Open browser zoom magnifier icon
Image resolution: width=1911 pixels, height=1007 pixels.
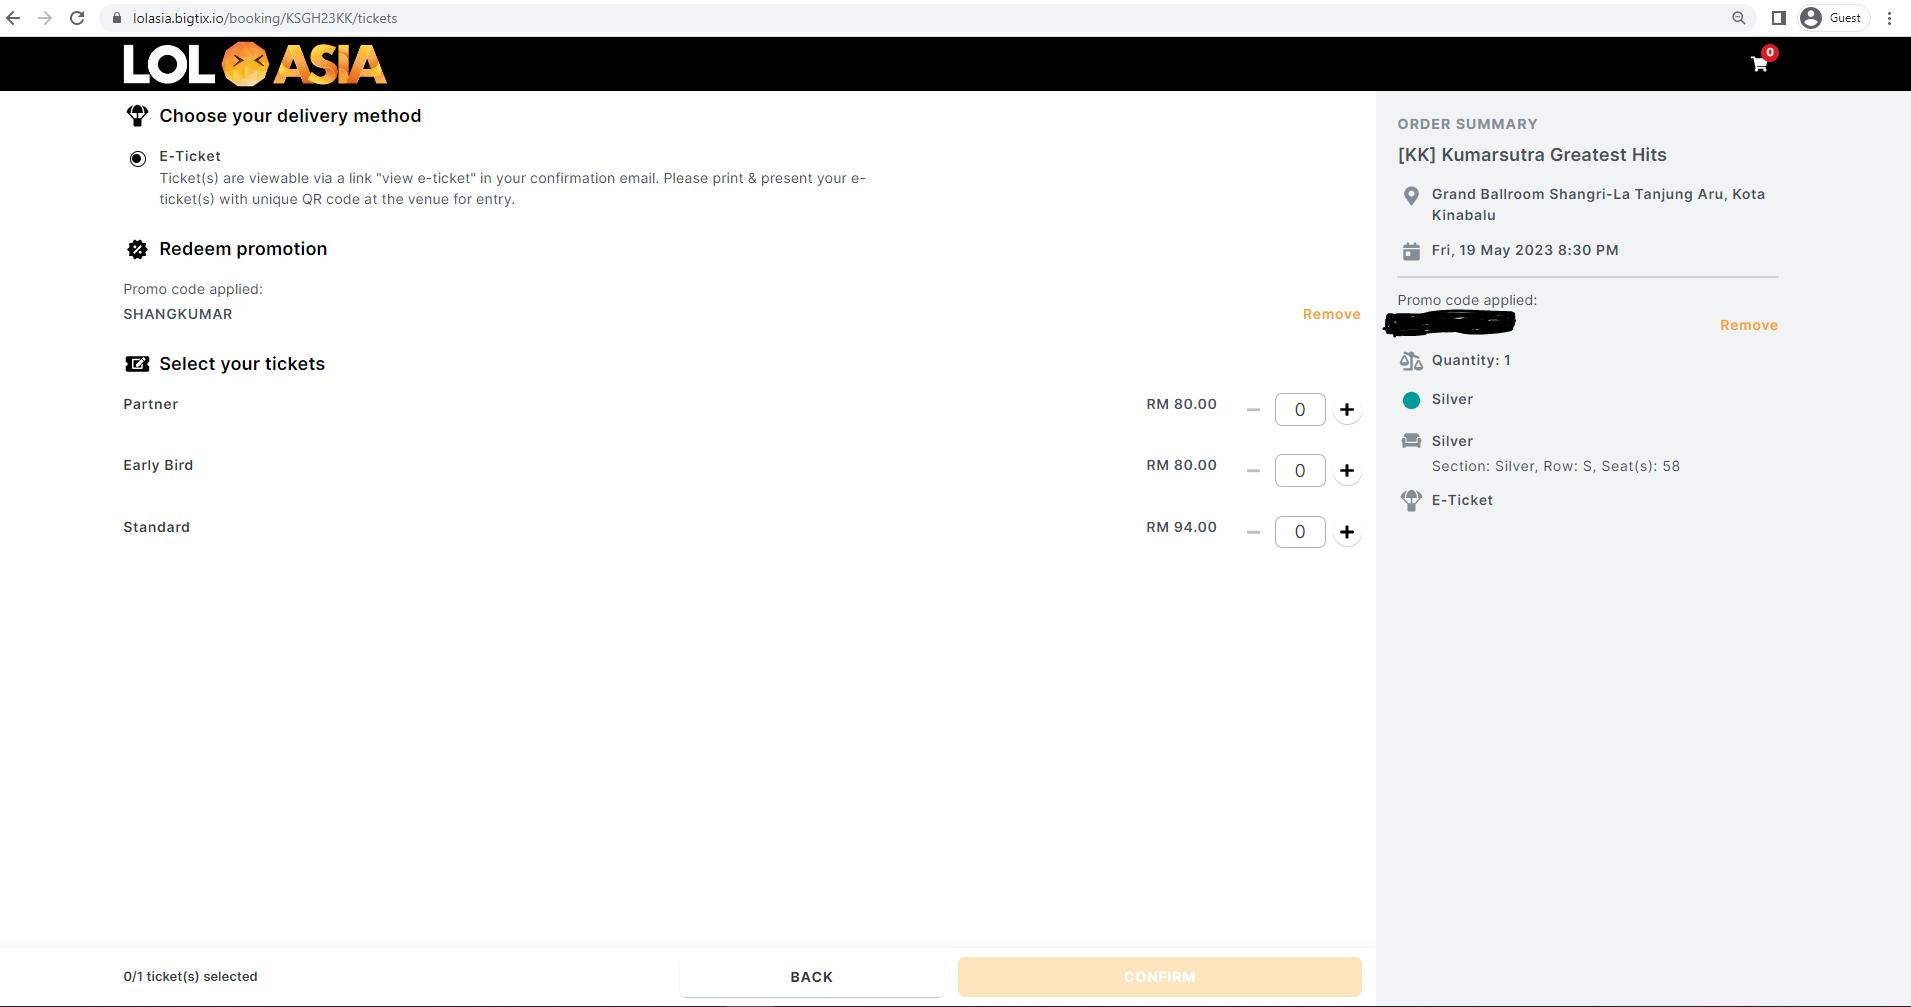pyautogui.click(x=1739, y=18)
